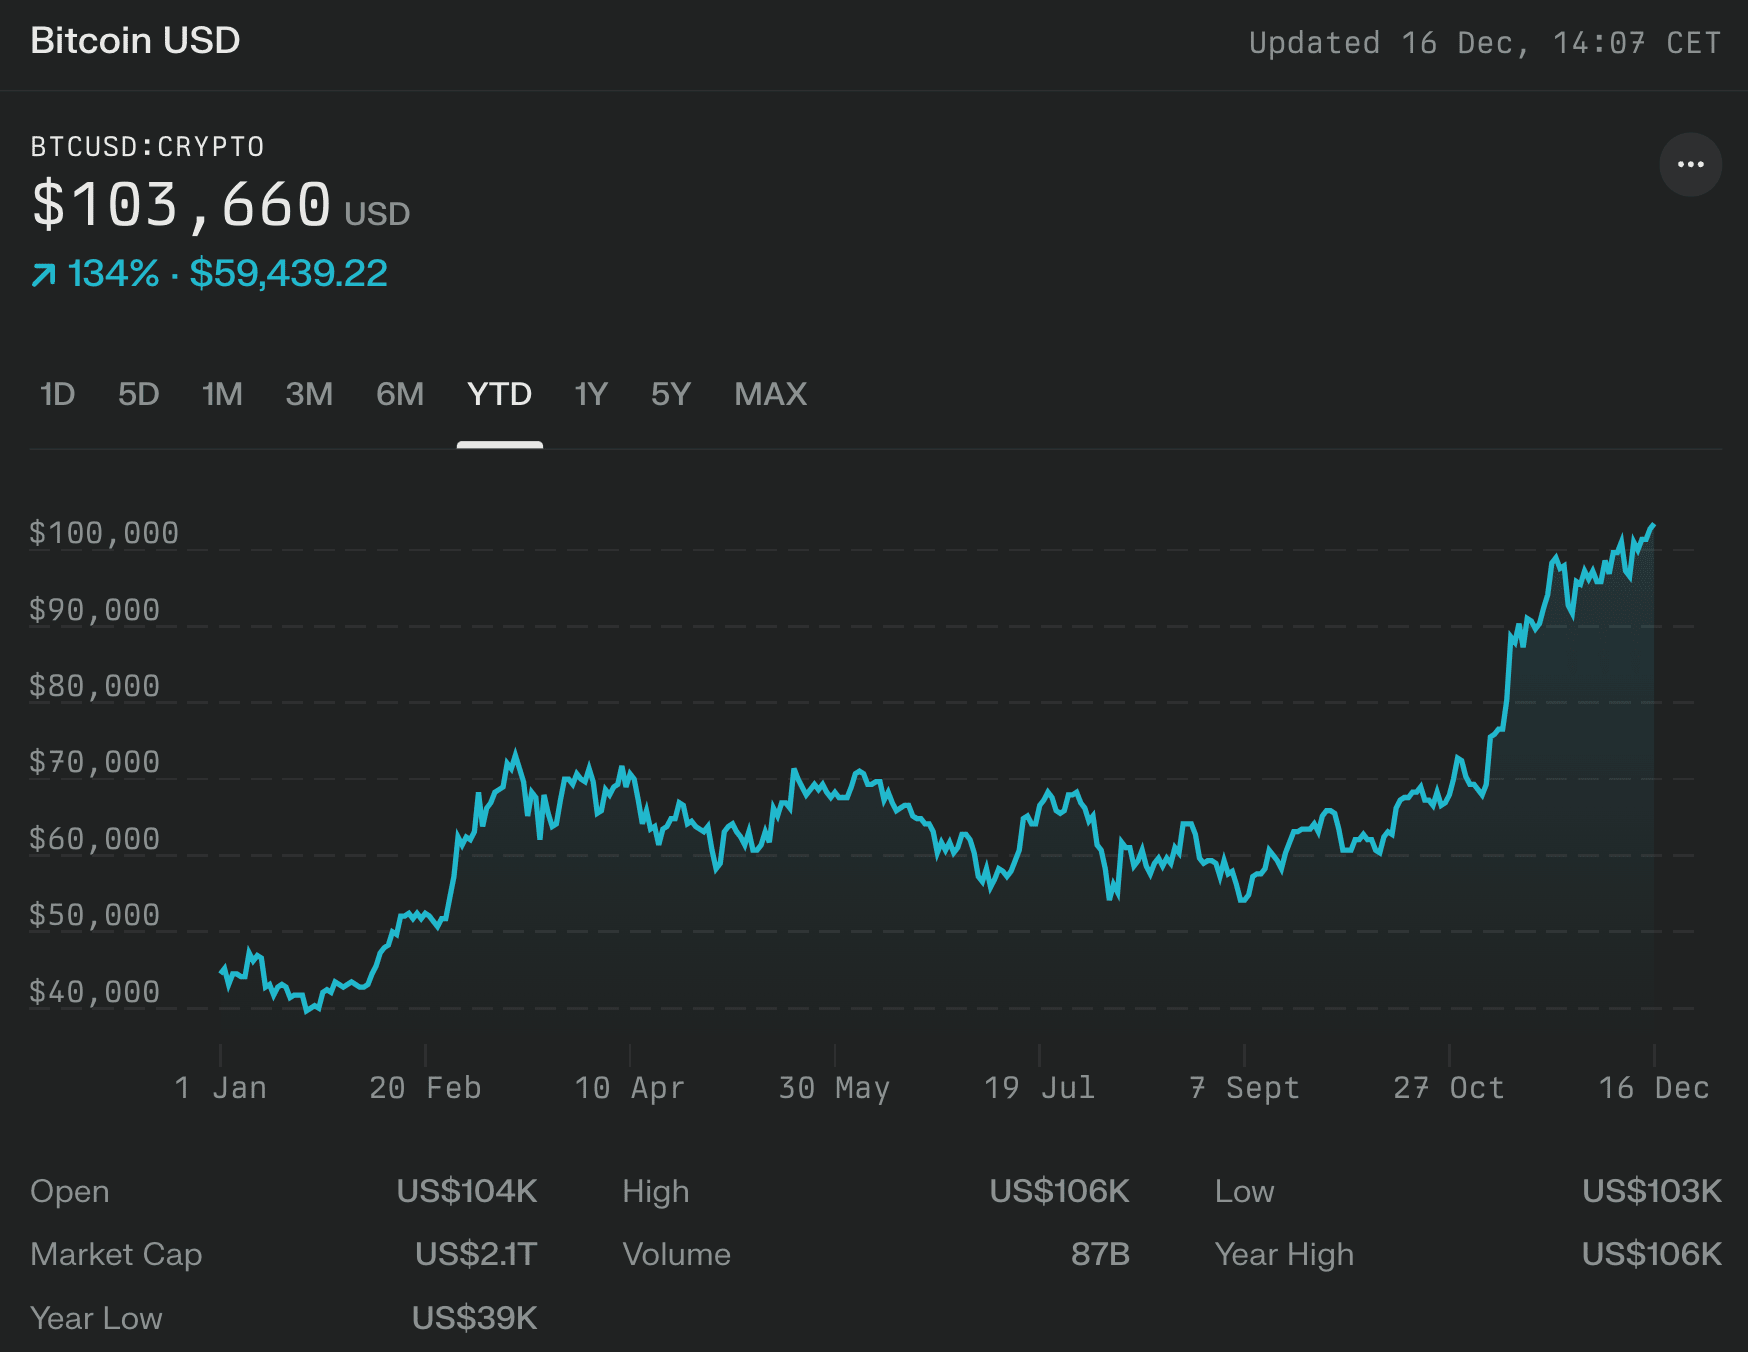Click the Low stat label
The width and height of the screenshot is (1748, 1352).
pos(1245,1192)
